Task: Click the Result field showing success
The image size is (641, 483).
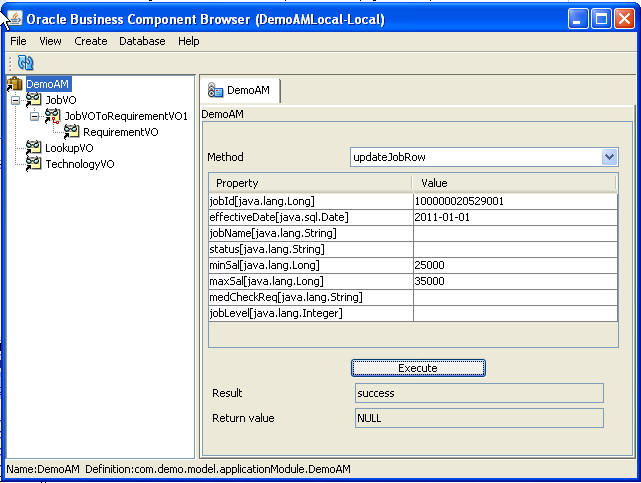Action: tap(479, 393)
